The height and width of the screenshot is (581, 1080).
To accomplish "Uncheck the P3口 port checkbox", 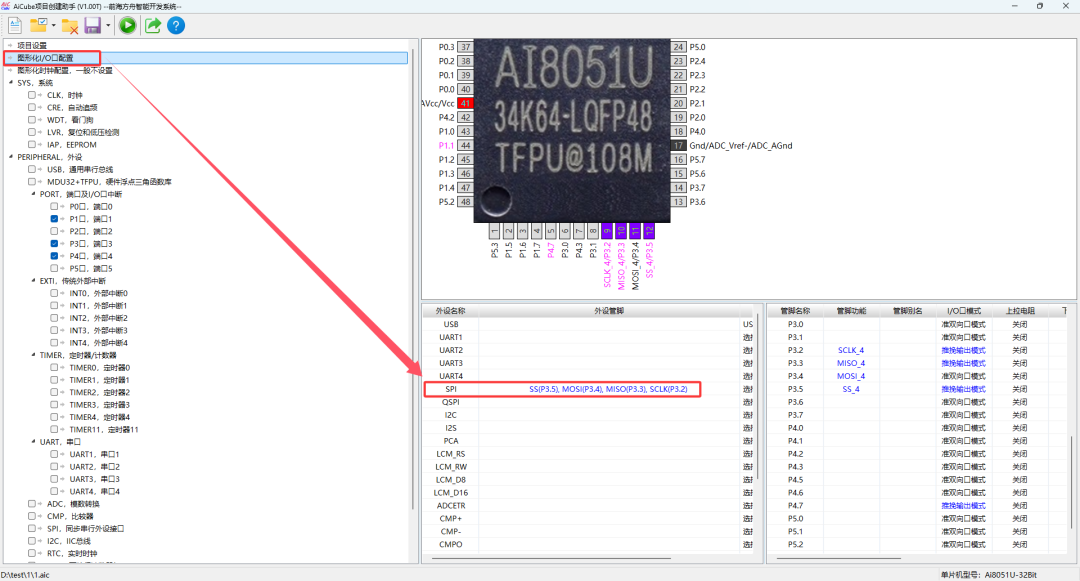I will coord(55,243).
